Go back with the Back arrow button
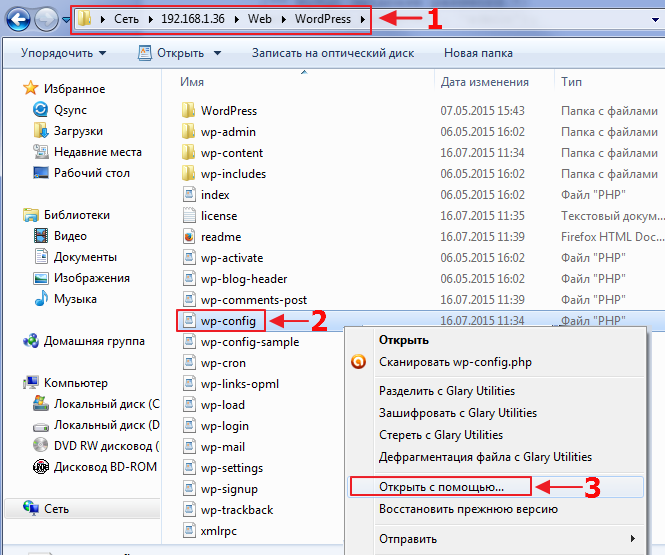Image resolution: width=665 pixels, height=555 pixels. pyautogui.click(x=18, y=20)
